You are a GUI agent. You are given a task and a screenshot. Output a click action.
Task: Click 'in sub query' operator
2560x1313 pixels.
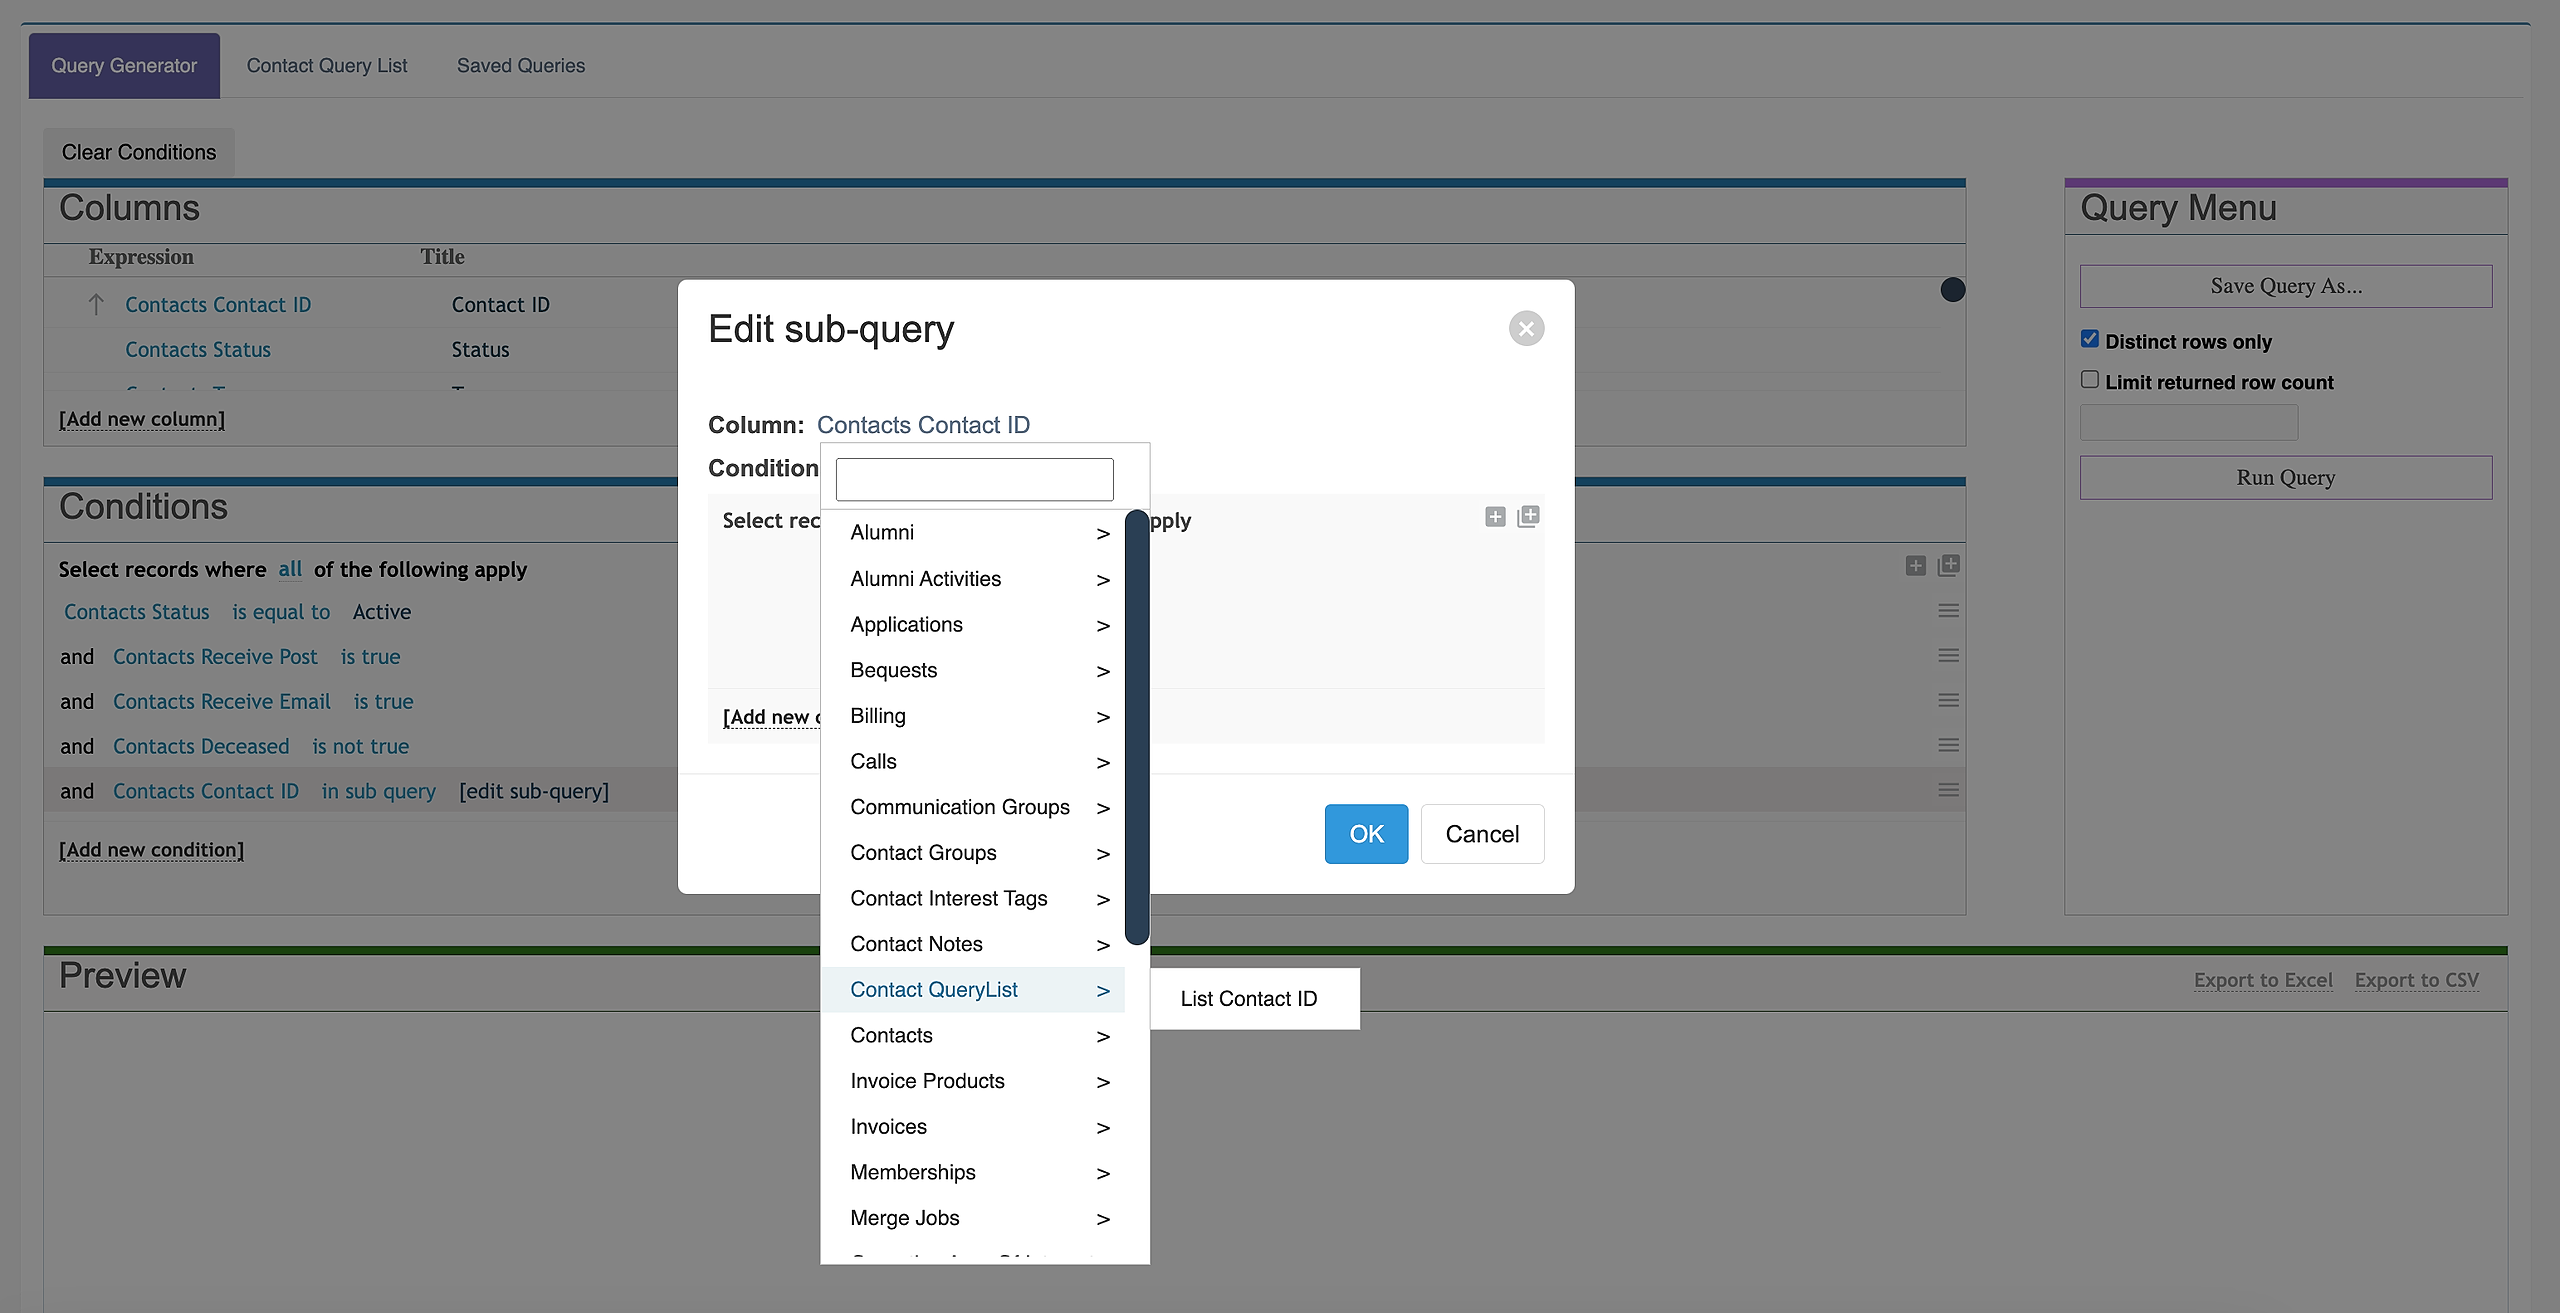[x=379, y=791]
